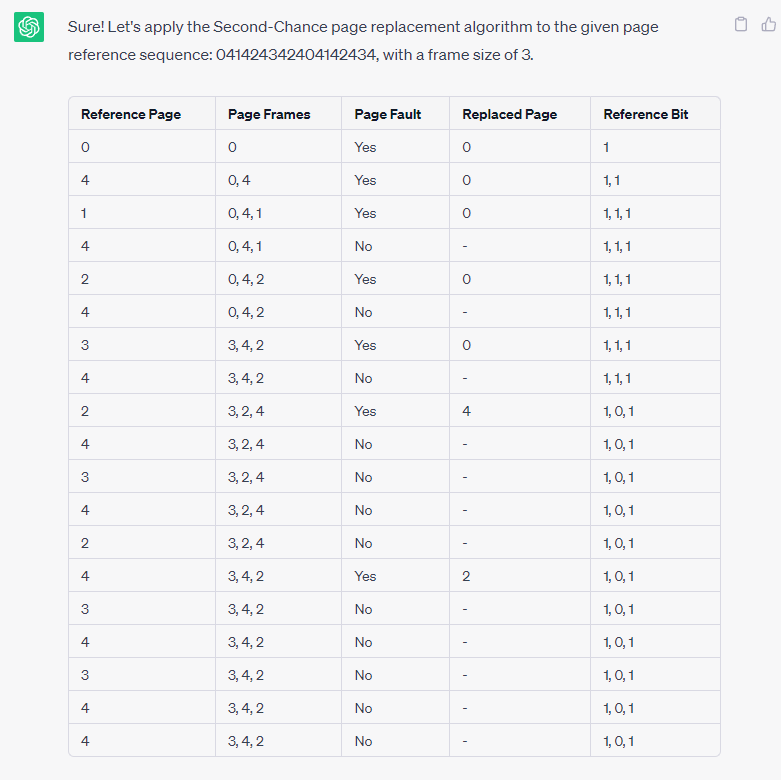This screenshot has width=781, height=780.
Task: Give the response a thumbs up
Action: pyautogui.click(x=769, y=24)
